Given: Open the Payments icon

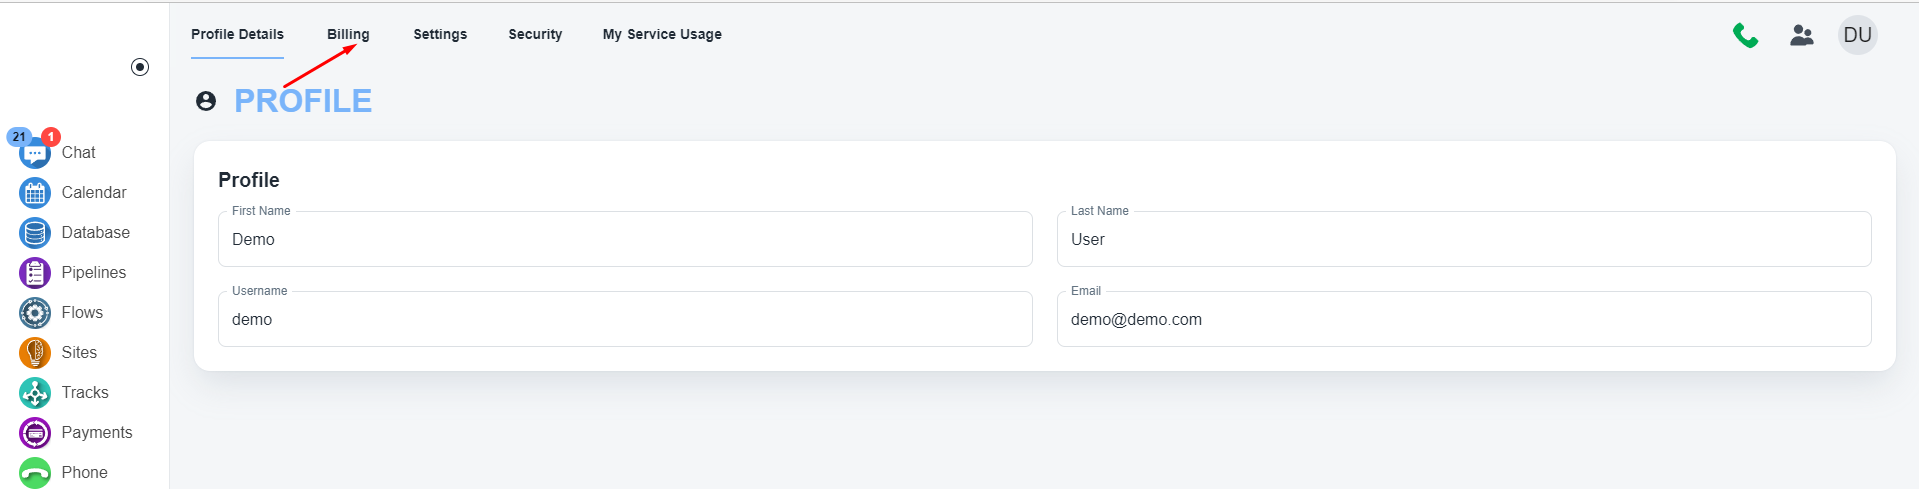Looking at the screenshot, I should click(35, 433).
